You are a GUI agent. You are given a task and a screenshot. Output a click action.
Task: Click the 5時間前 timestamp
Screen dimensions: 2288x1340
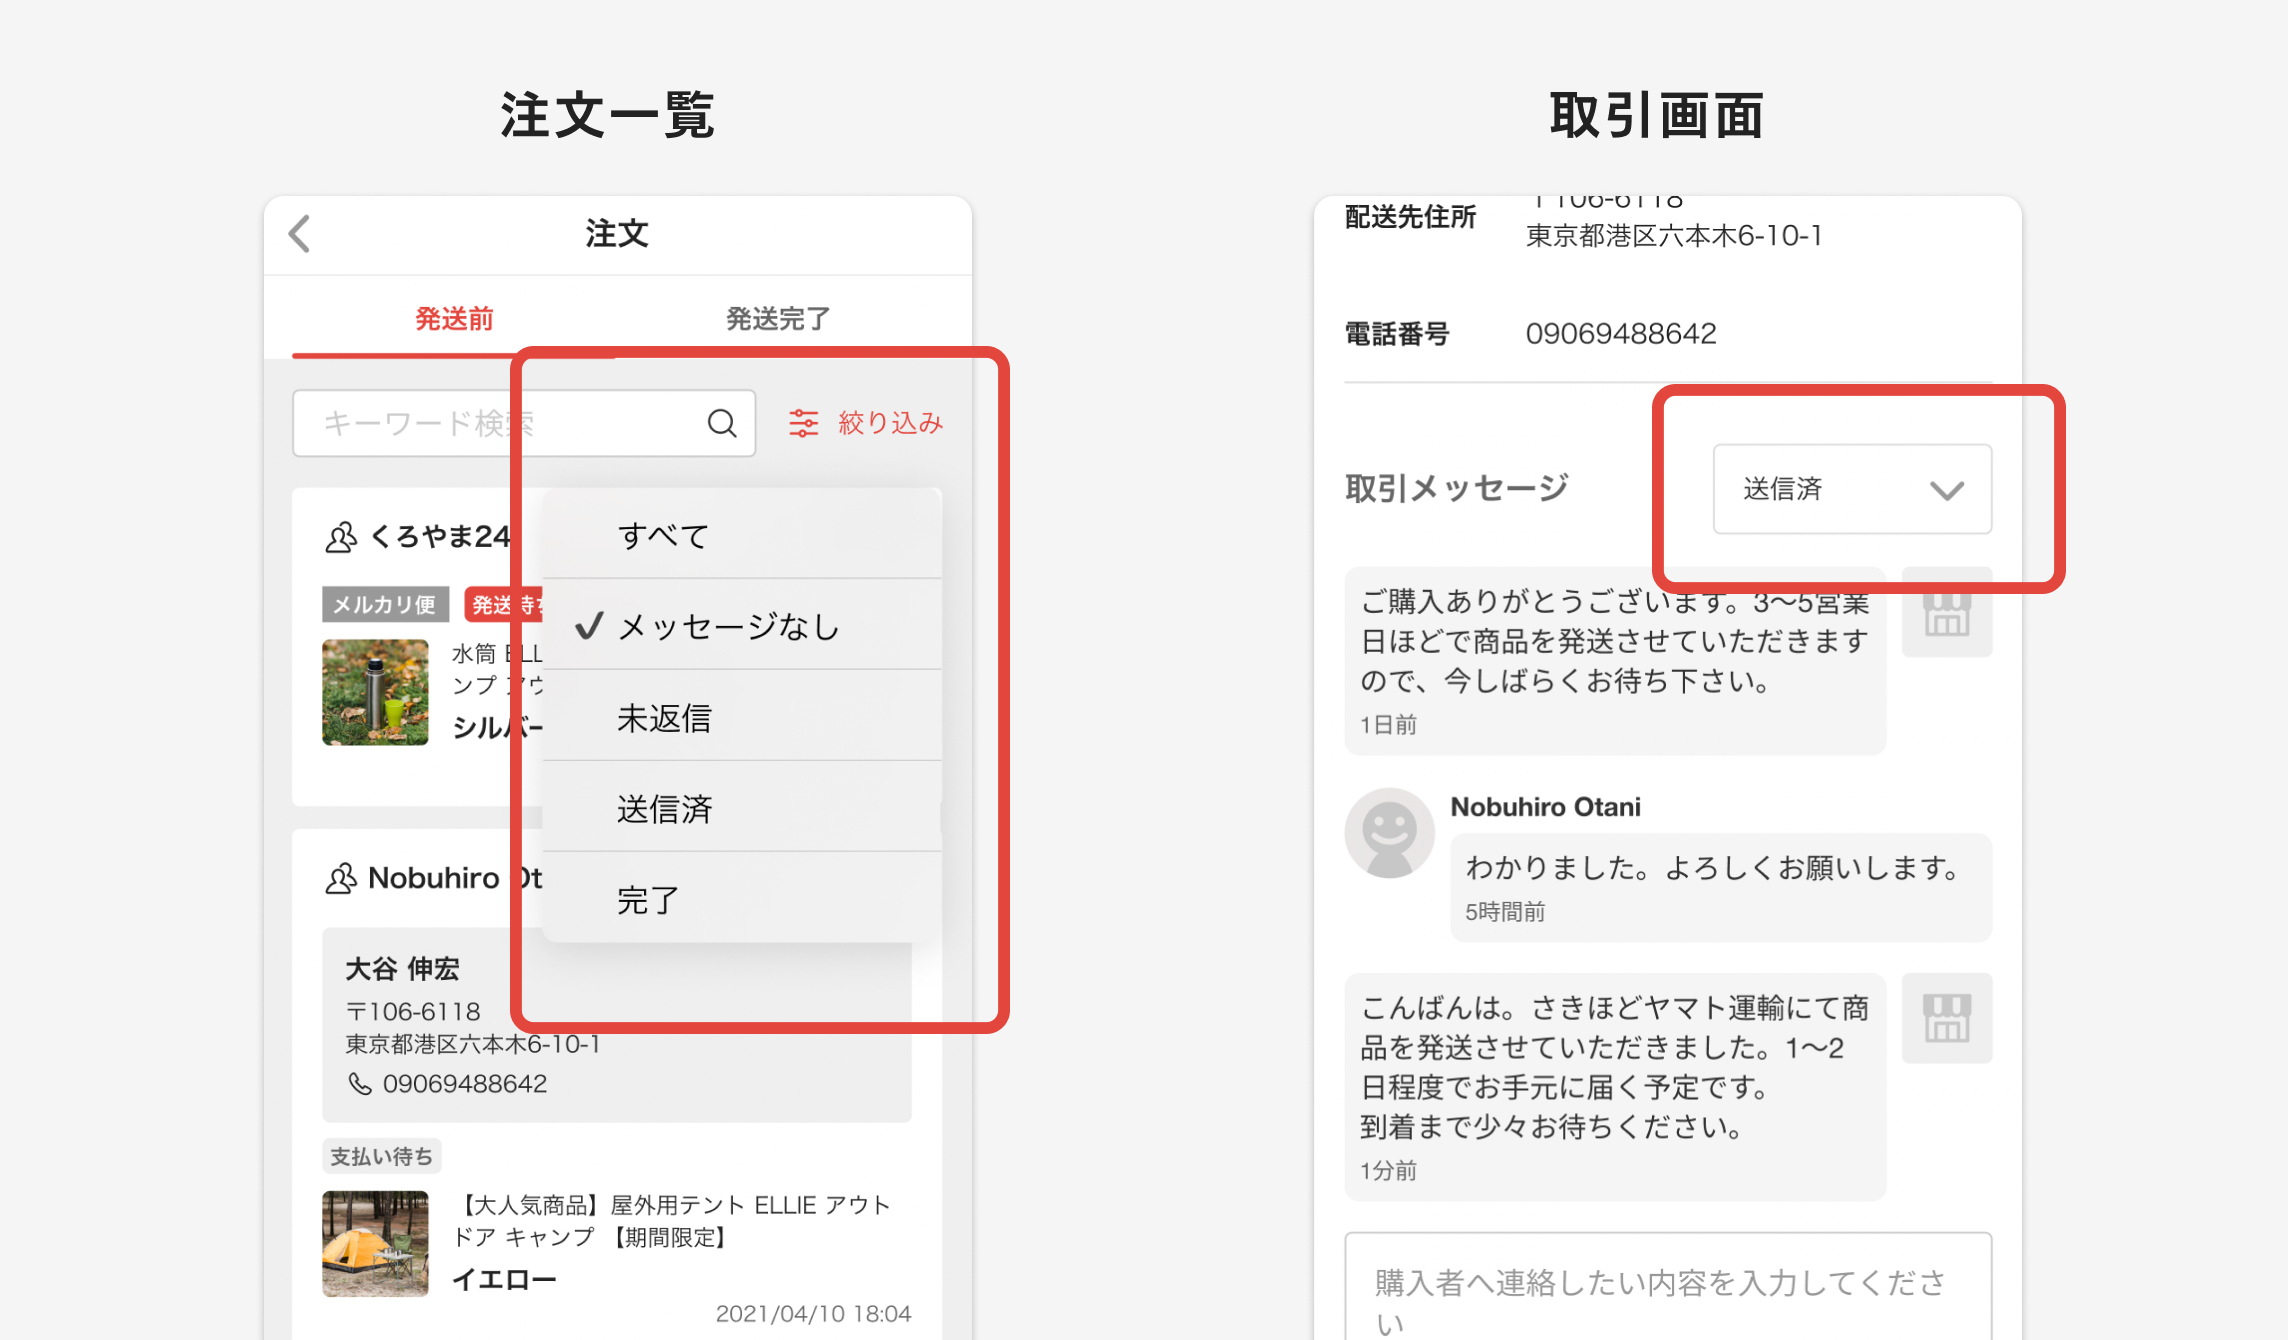tap(1505, 912)
